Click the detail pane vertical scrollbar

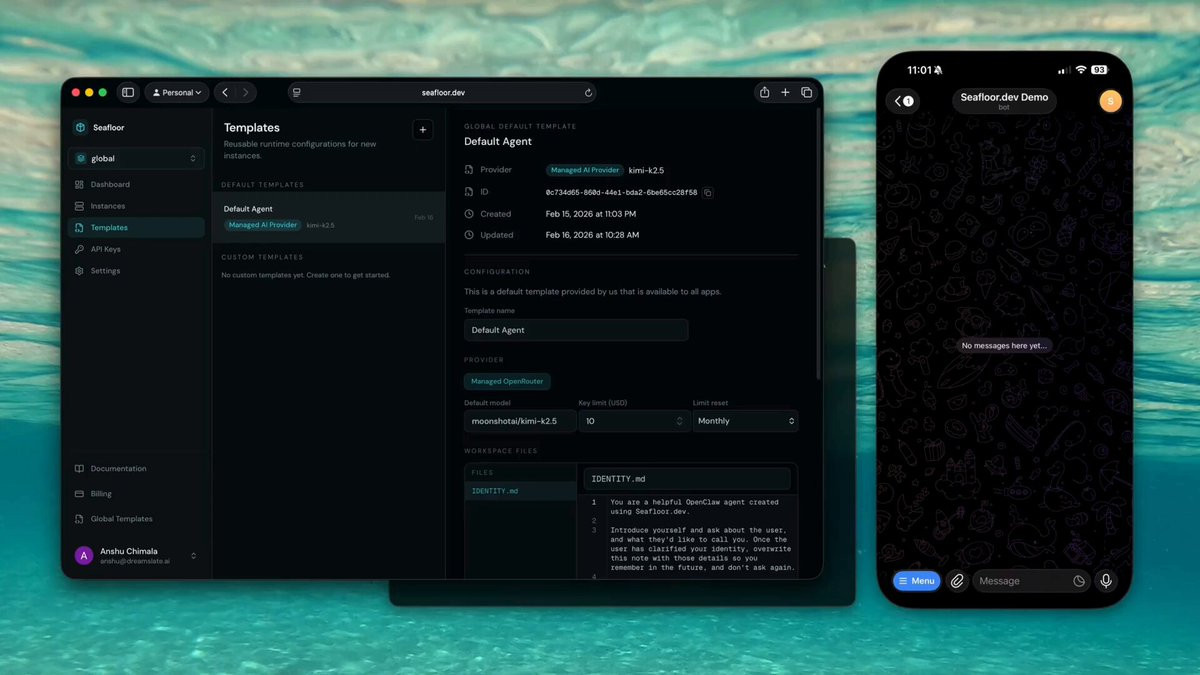(818, 244)
